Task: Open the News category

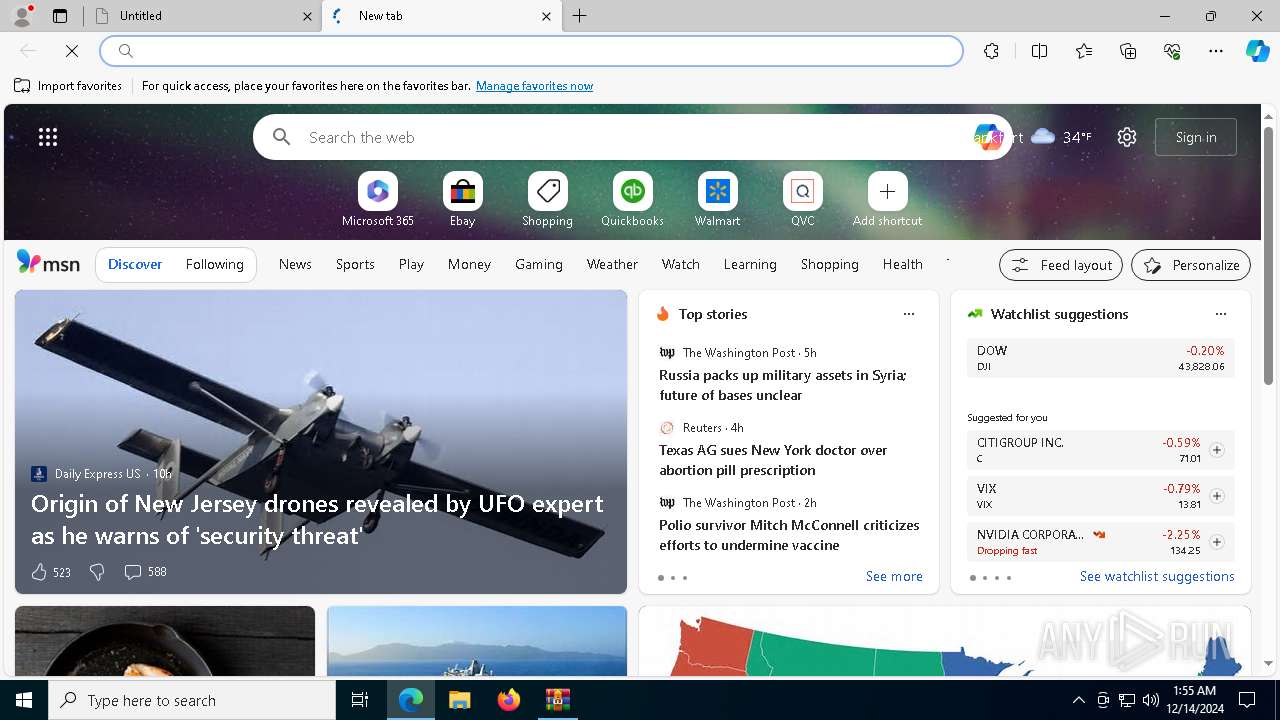Action: (x=295, y=264)
